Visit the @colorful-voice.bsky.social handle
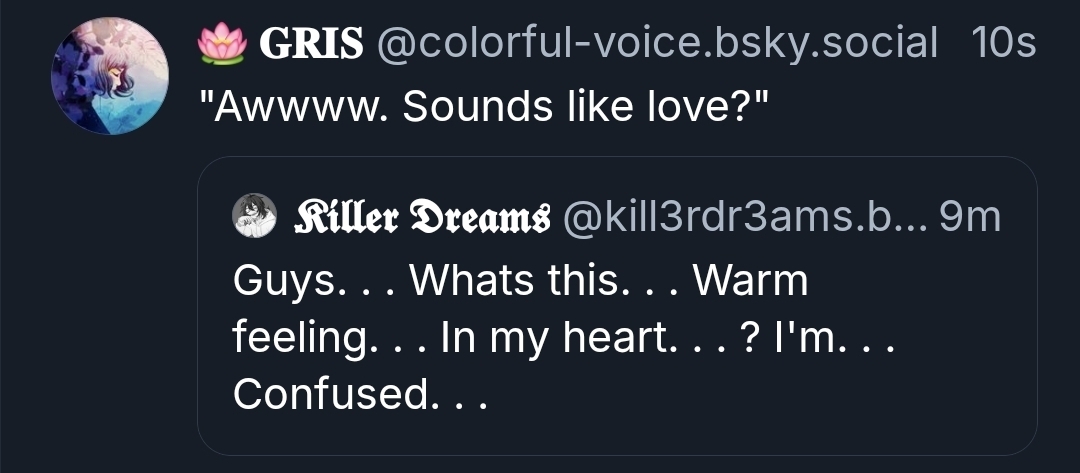This screenshot has height=473, width=1080. [x=656, y=44]
